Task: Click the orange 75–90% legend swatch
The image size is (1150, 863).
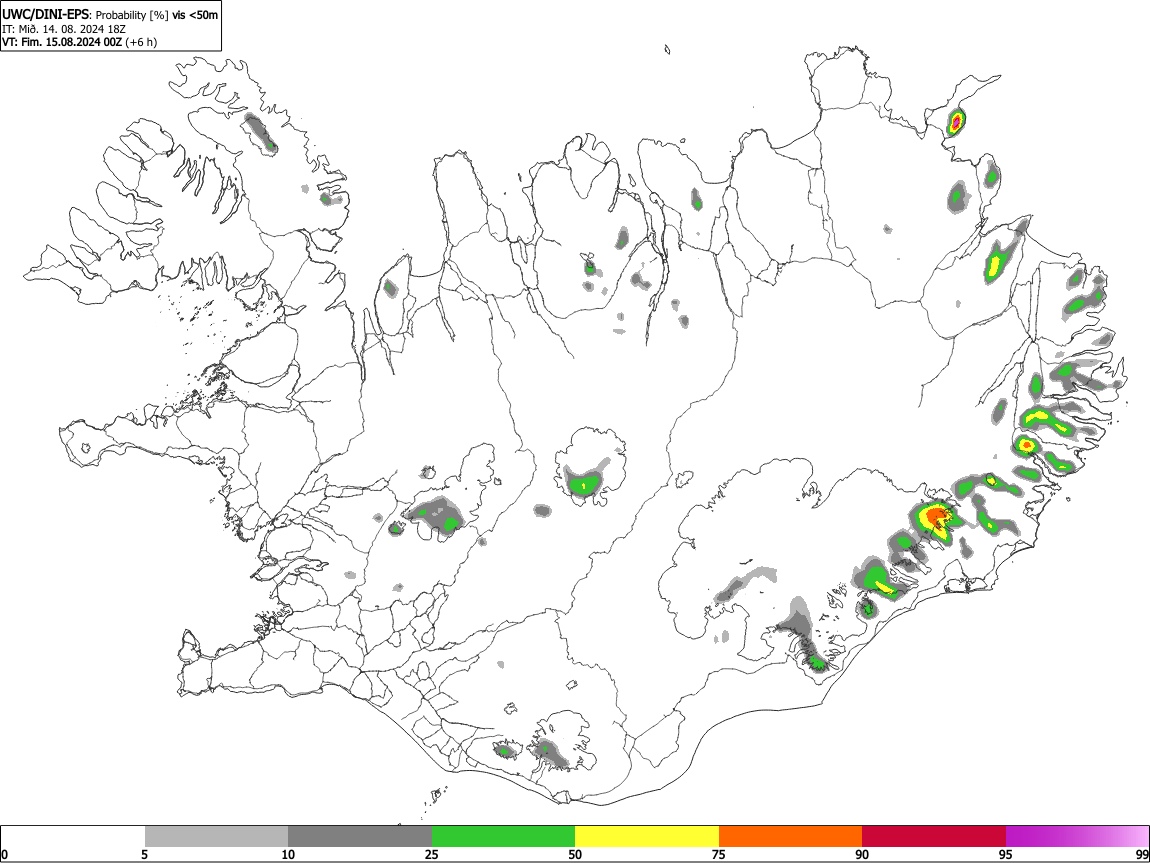Action: point(791,837)
